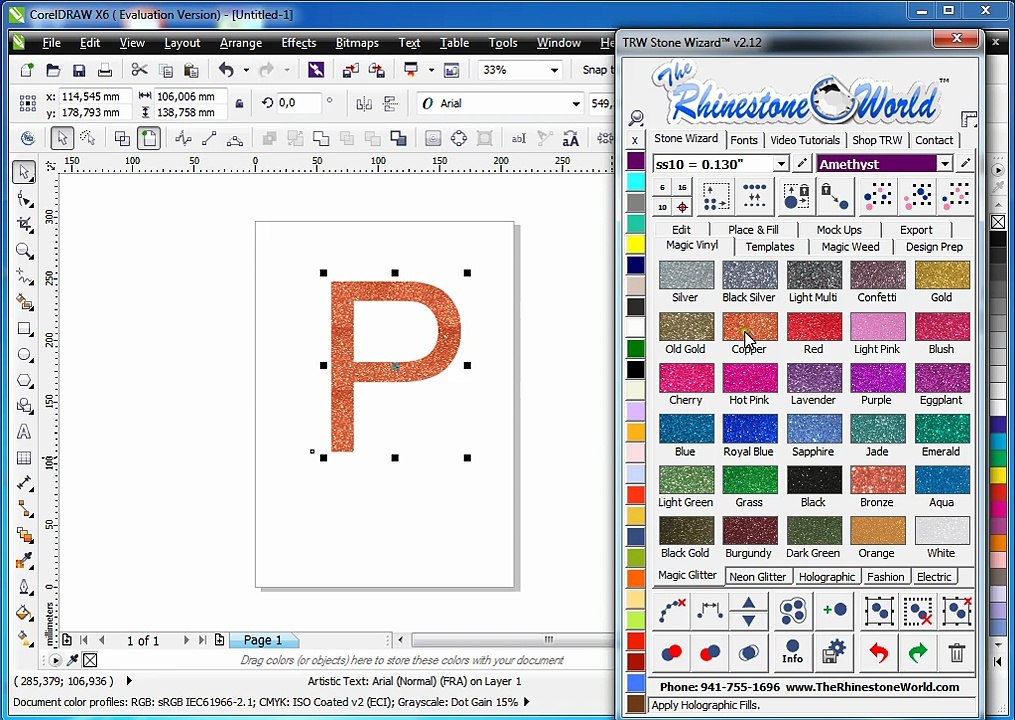Screen dimensions: 1015x720
Task: Click the green redo arrow in Stone Wizard
Action: 918,652
